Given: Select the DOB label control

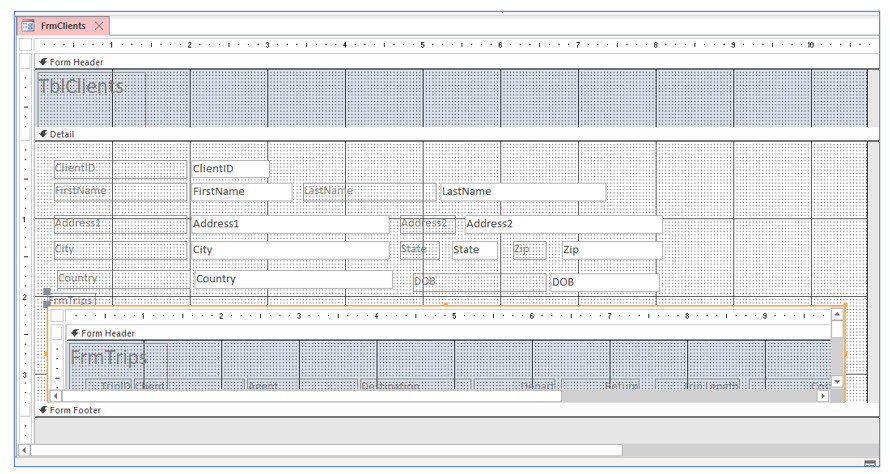Looking at the screenshot, I should [480, 282].
